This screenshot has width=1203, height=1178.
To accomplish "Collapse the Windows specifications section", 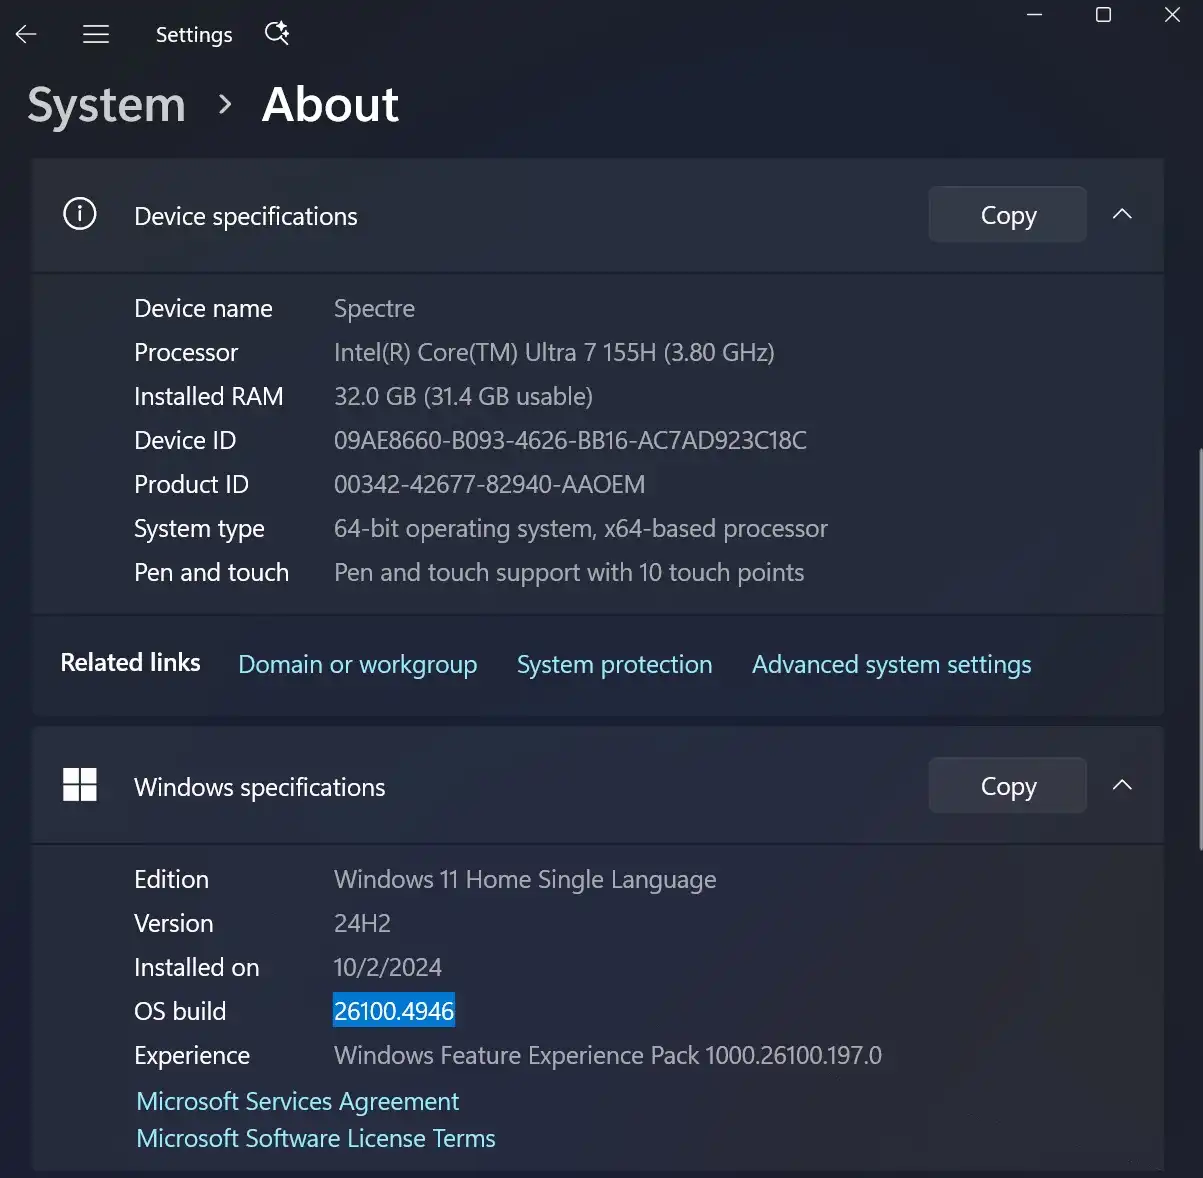I will tap(1122, 785).
